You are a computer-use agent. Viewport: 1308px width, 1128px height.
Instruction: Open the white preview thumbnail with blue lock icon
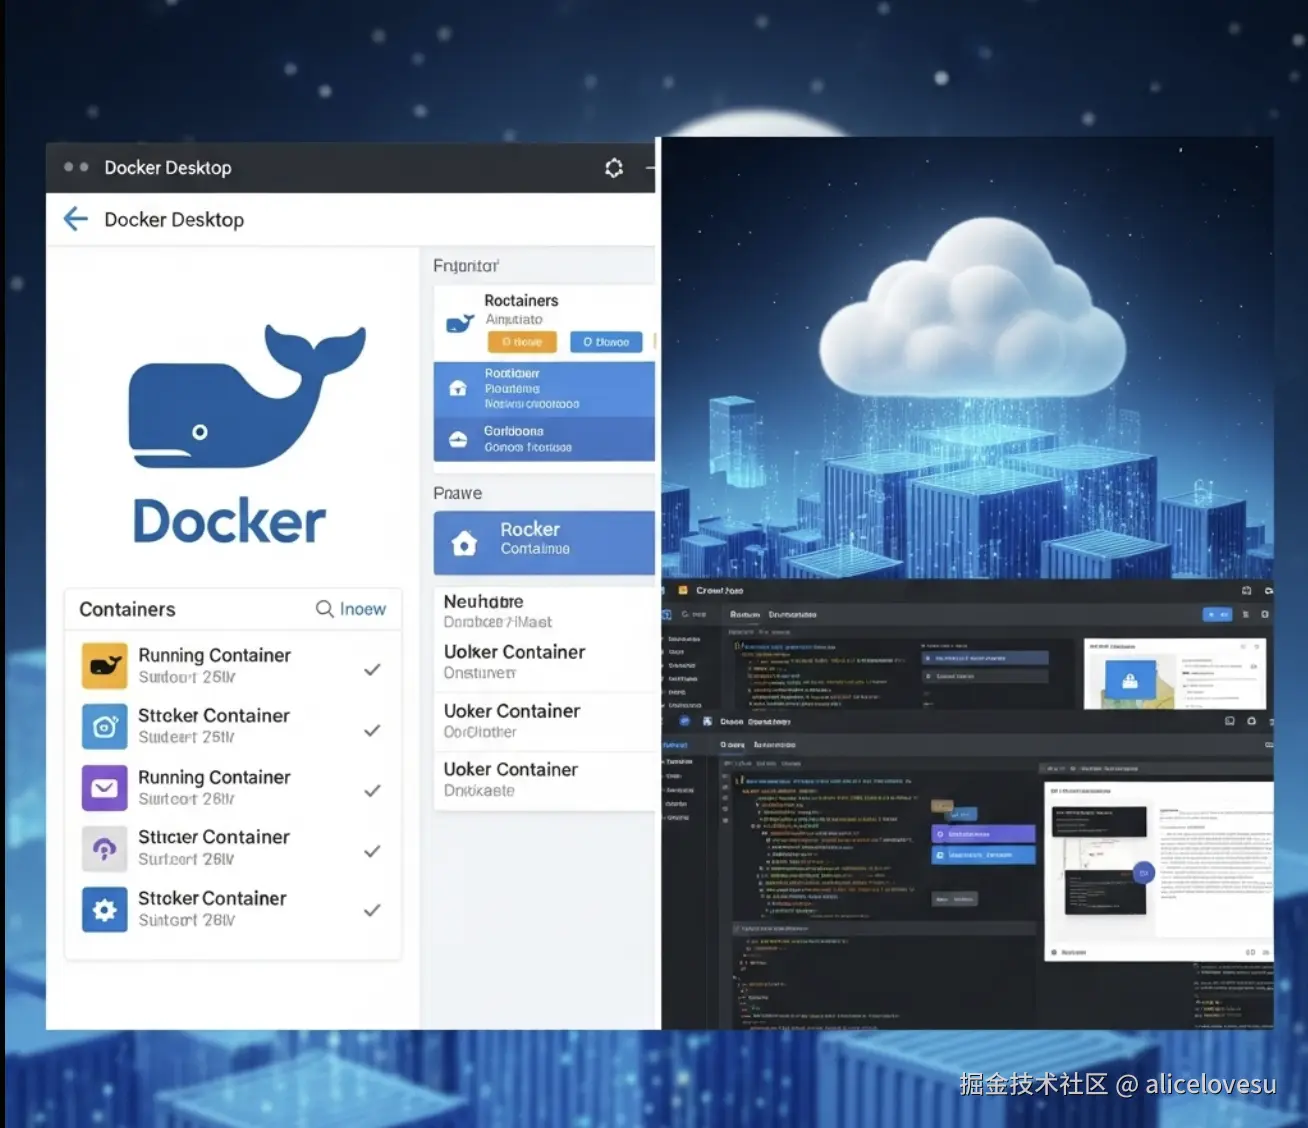pos(1175,673)
